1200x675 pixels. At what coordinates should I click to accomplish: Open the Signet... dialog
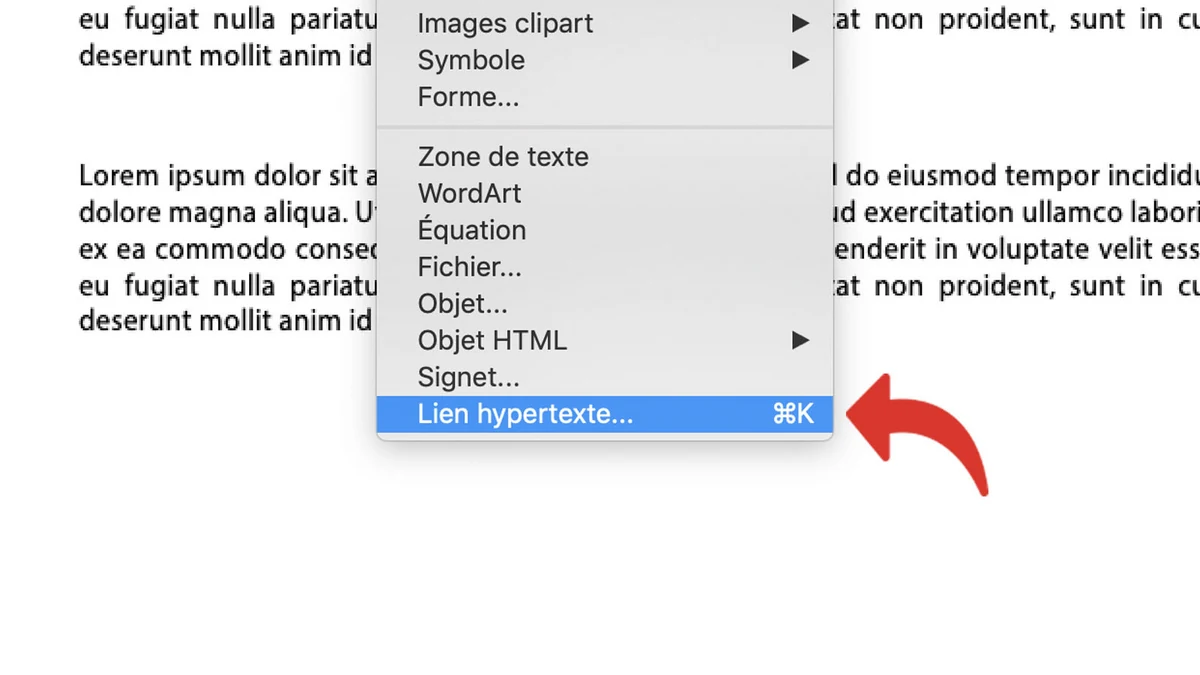pos(468,377)
